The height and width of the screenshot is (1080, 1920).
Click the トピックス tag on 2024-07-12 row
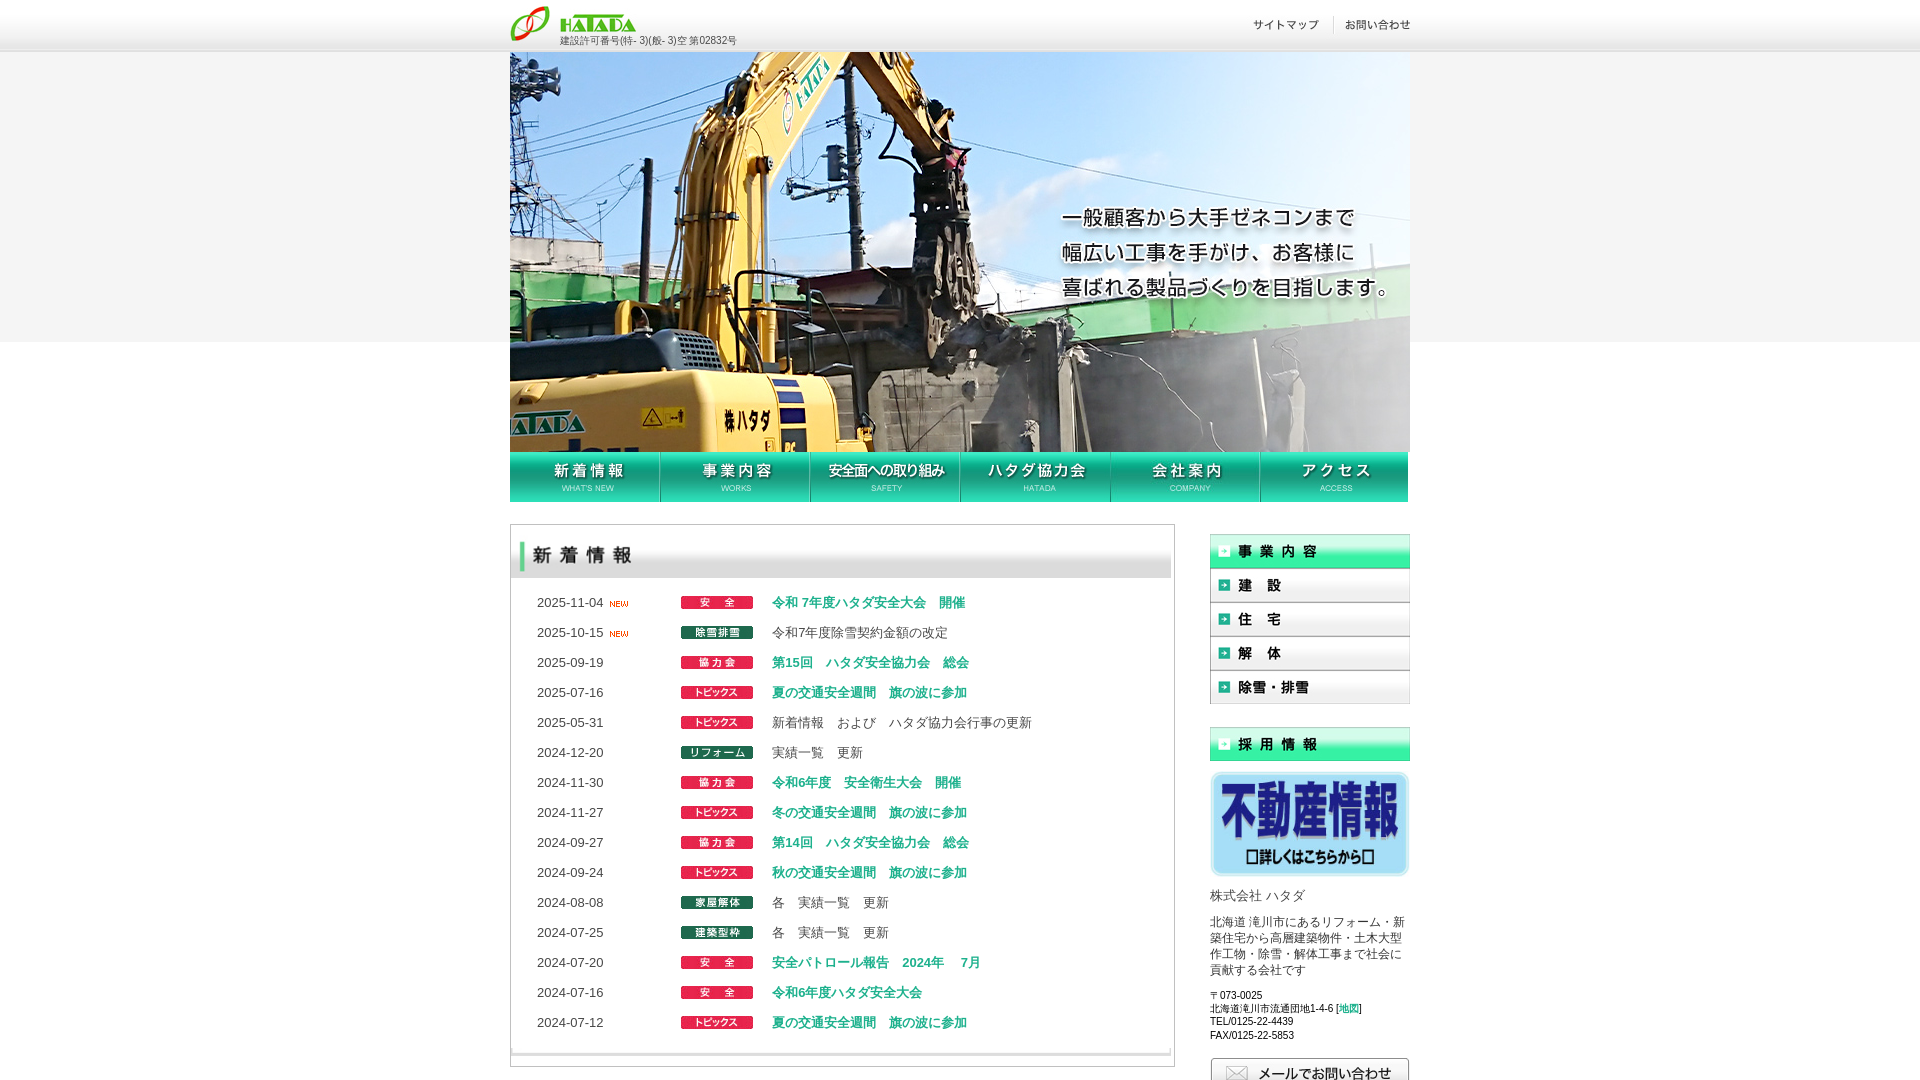[717, 1023]
